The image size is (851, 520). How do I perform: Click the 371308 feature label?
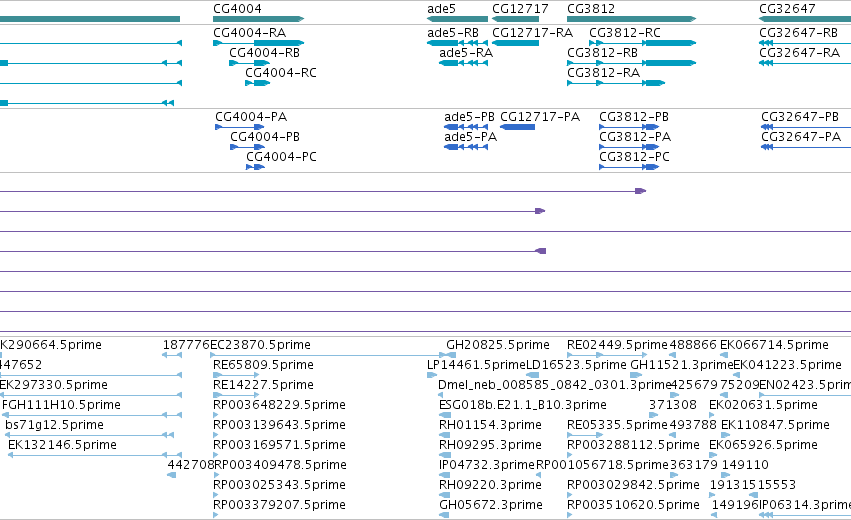tap(672, 405)
